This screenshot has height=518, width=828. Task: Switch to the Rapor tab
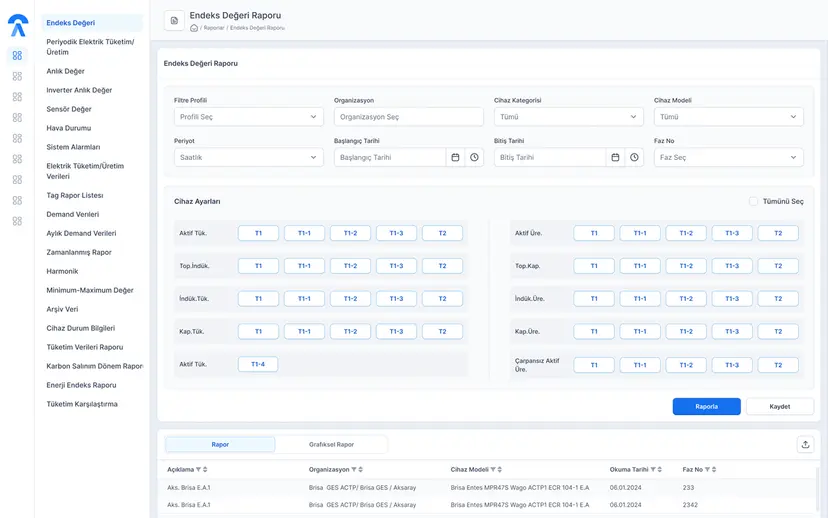220,445
